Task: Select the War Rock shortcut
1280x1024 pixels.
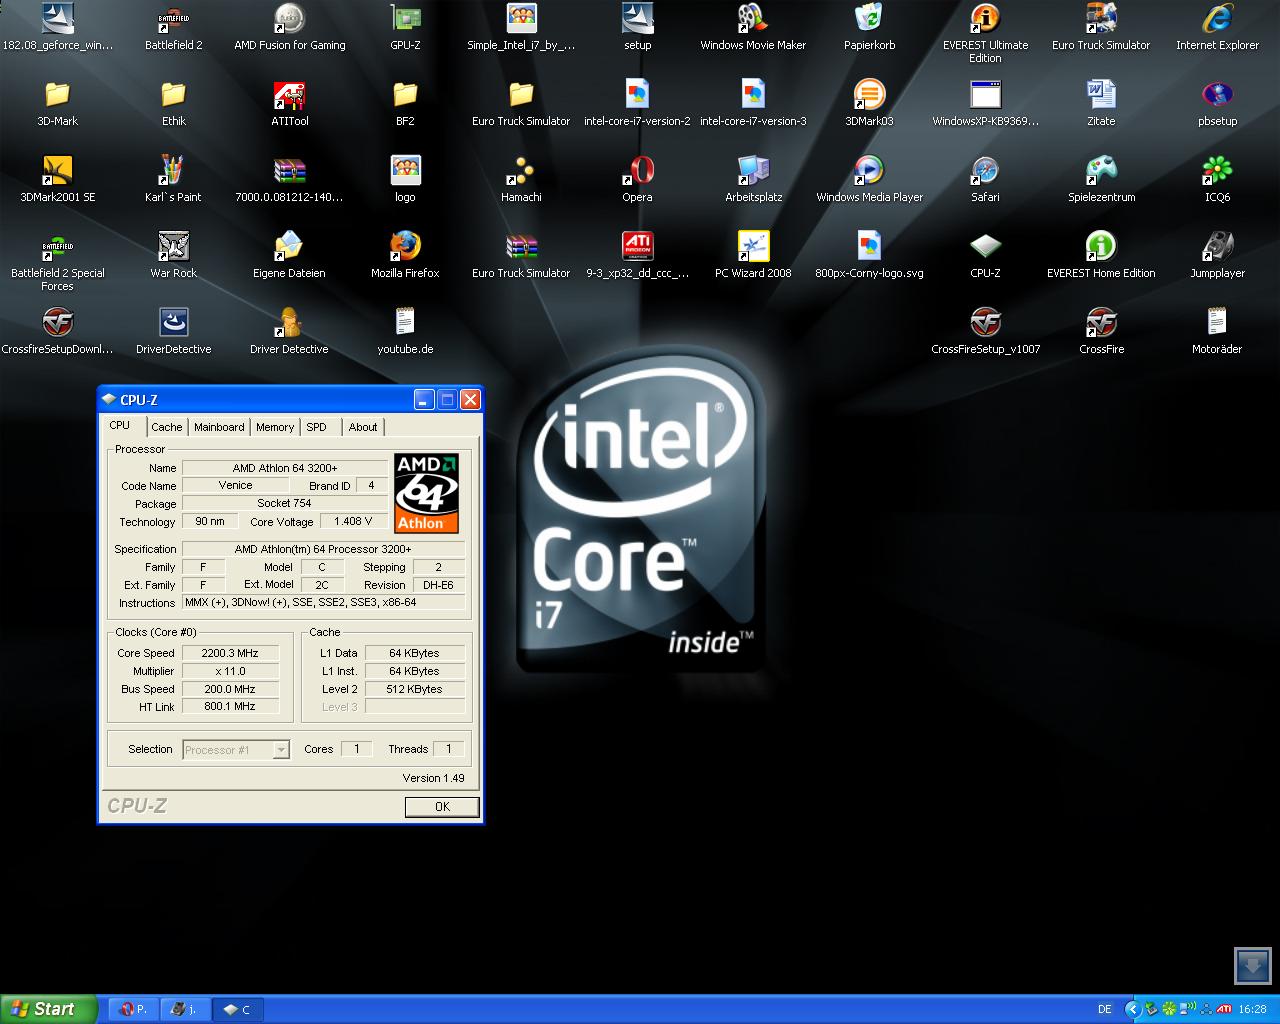Action: 173,255
